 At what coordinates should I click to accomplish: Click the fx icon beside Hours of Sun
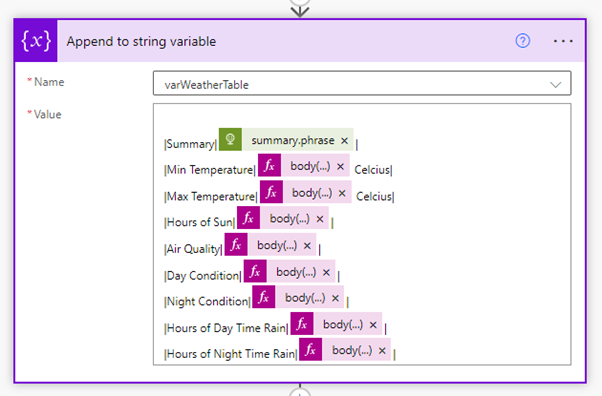click(x=248, y=218)
